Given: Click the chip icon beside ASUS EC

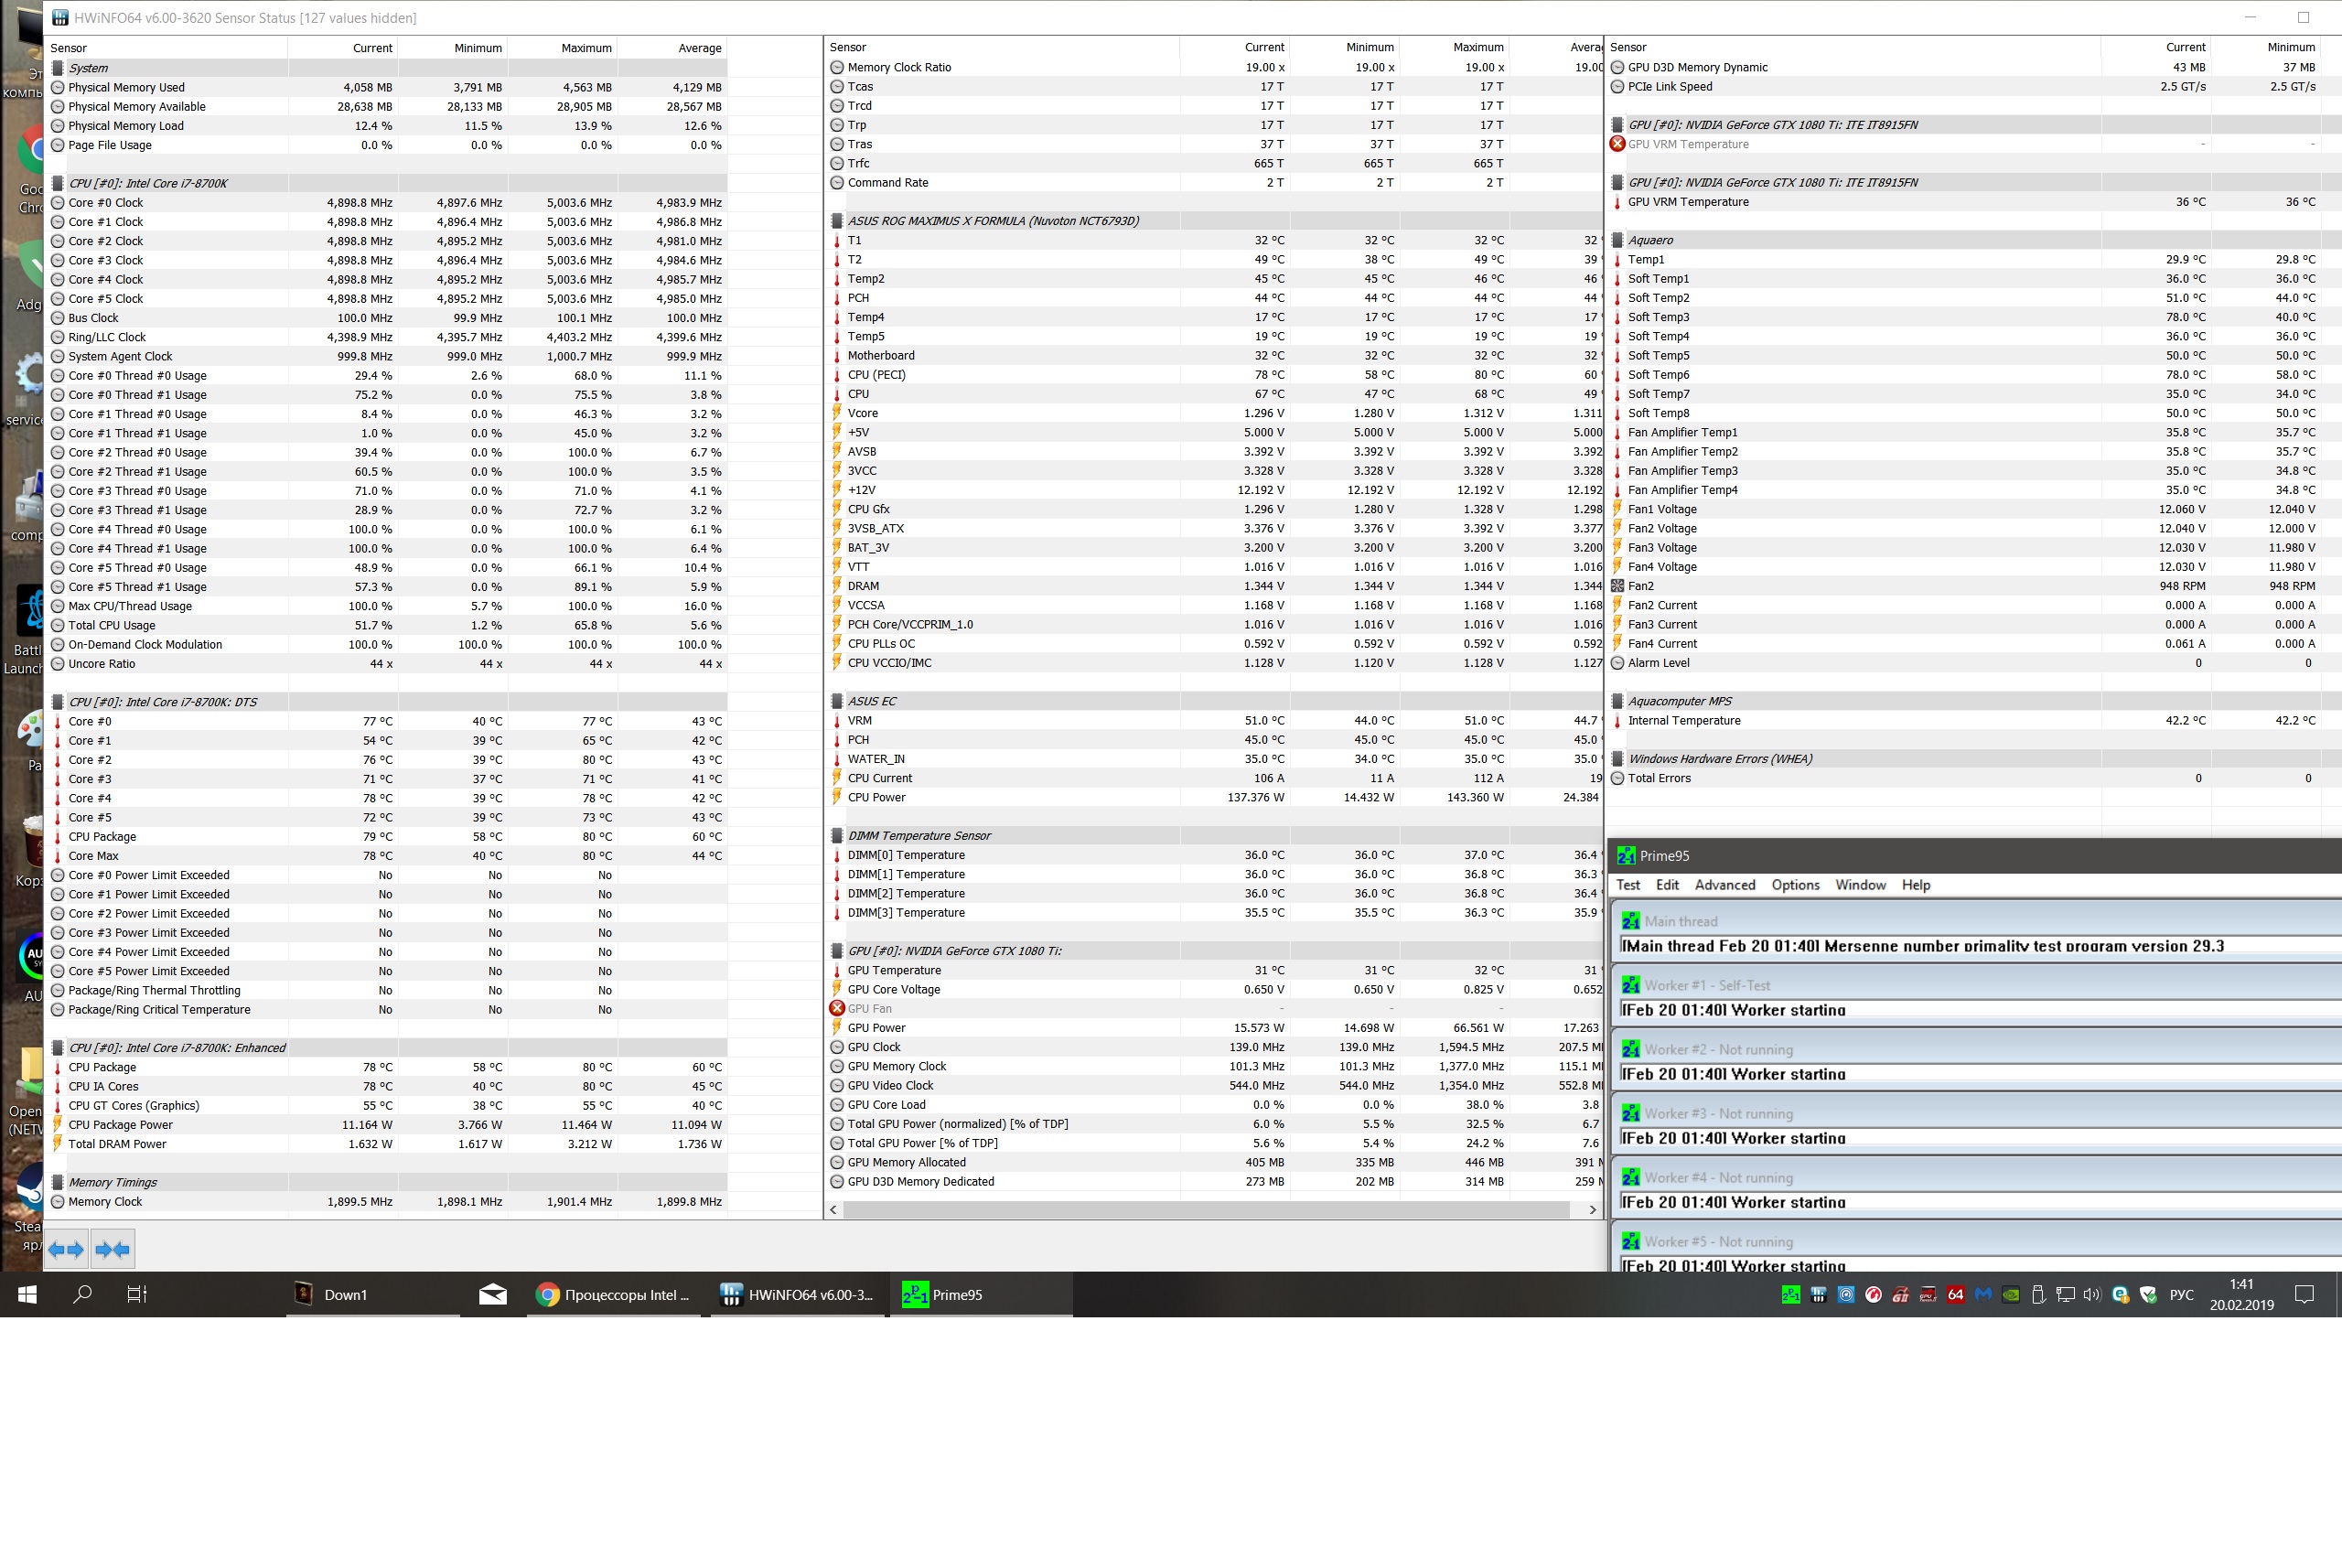Looking at the screenshot, I should (837, 701).
